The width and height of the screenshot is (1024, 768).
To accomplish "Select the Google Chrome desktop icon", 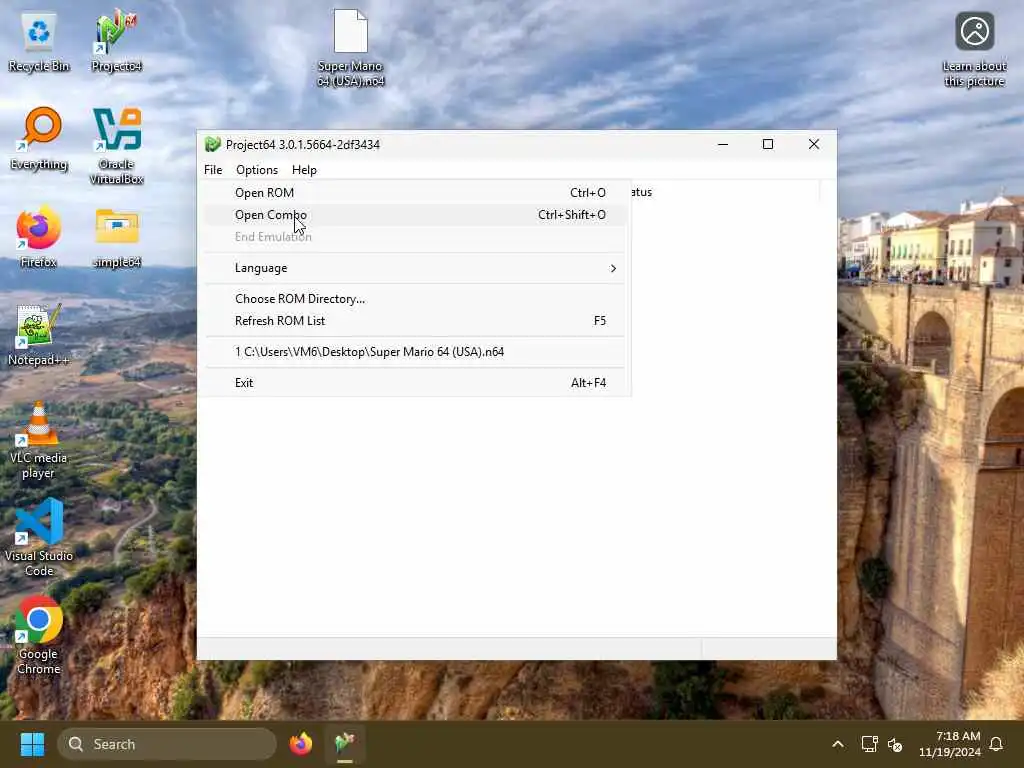I will click(x=39, y=636).
